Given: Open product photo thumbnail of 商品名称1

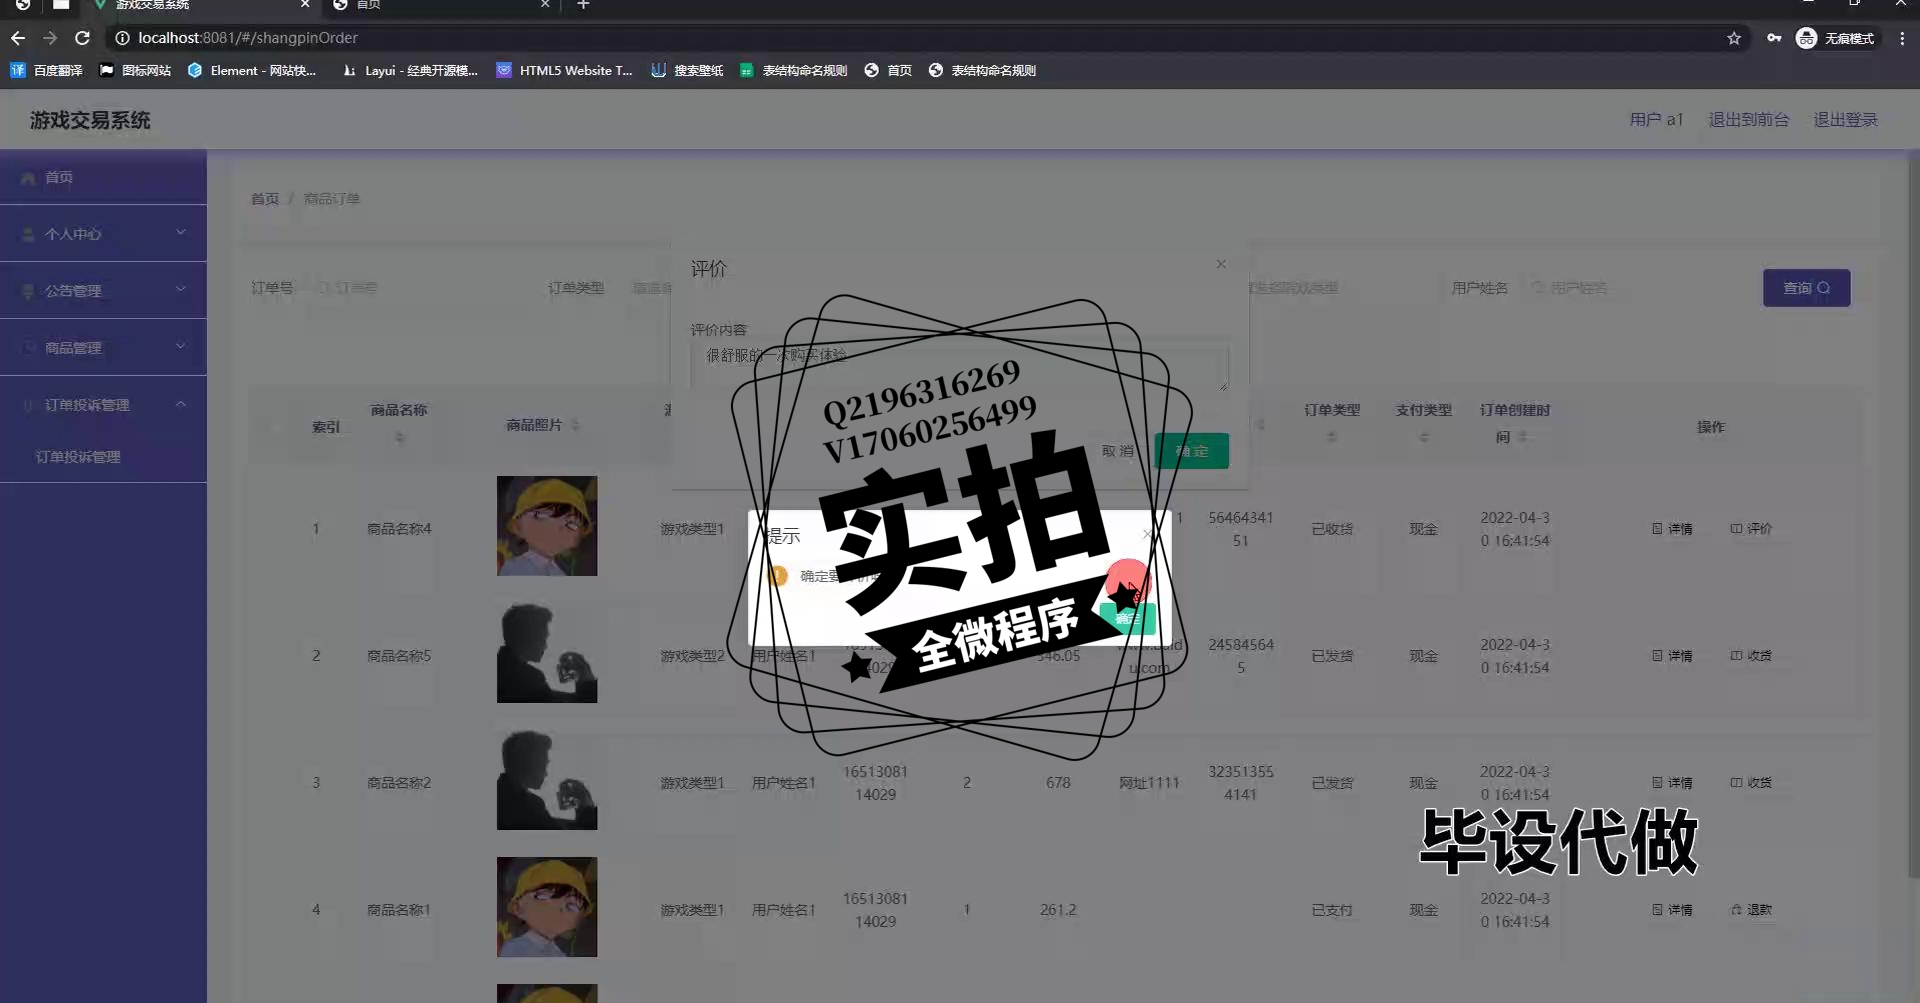Looking at the screenshot, I should point(547,907).
